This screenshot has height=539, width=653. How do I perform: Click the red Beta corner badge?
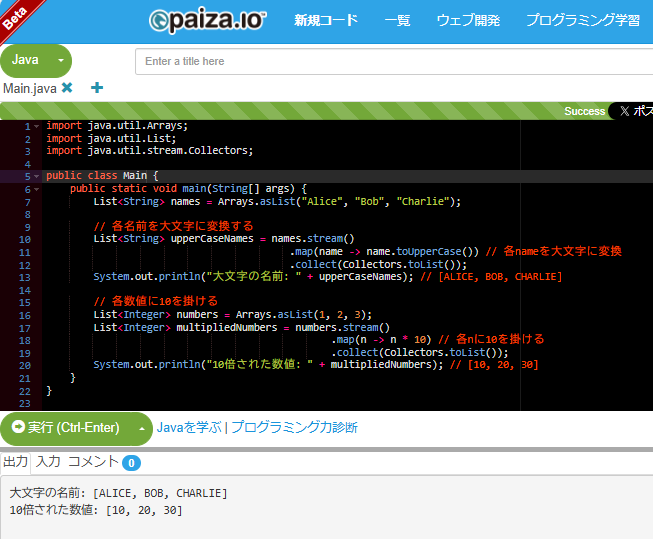tap(14, 12)
